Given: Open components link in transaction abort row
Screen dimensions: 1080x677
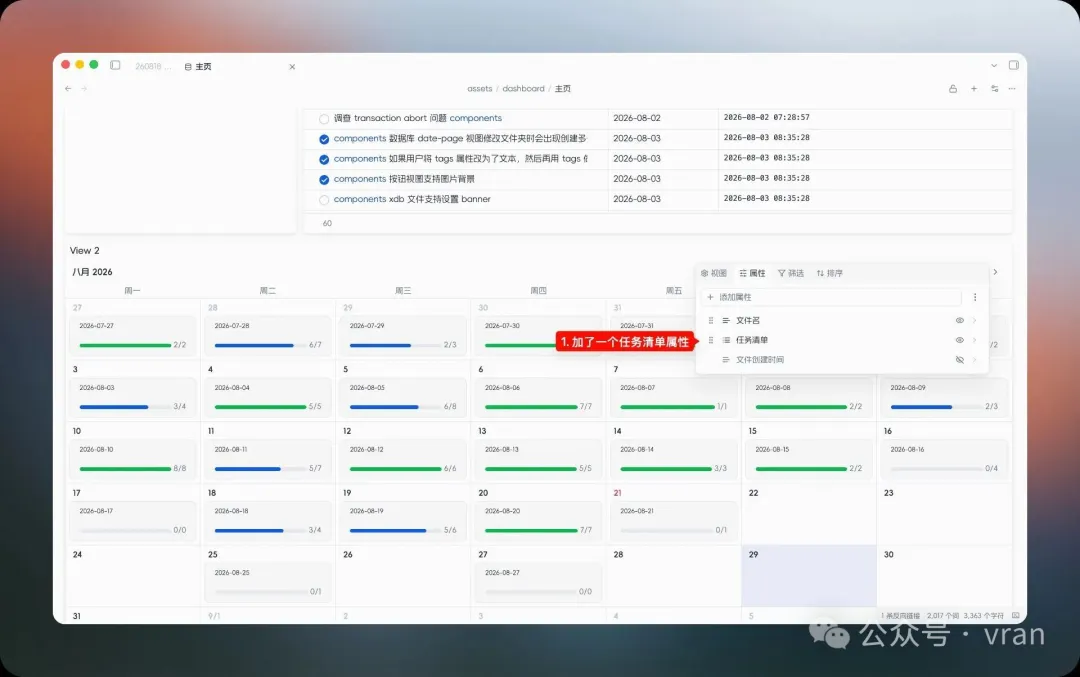Looking at the screenshot, I should [x=475, y=118].
